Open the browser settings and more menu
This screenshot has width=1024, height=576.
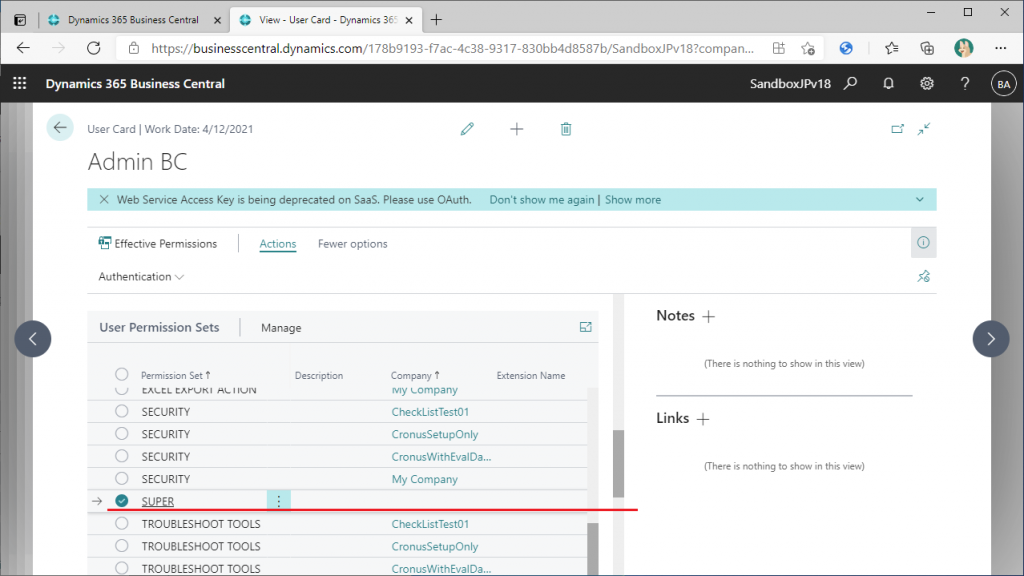(1000, 48)
